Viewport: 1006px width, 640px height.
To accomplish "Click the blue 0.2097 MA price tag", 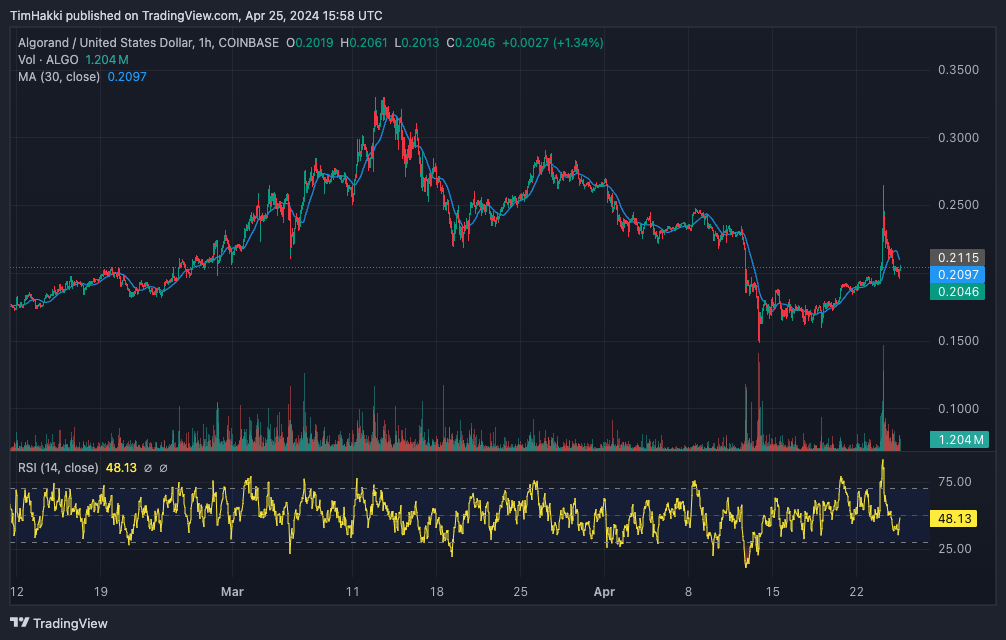I will [x=957, y=276].
